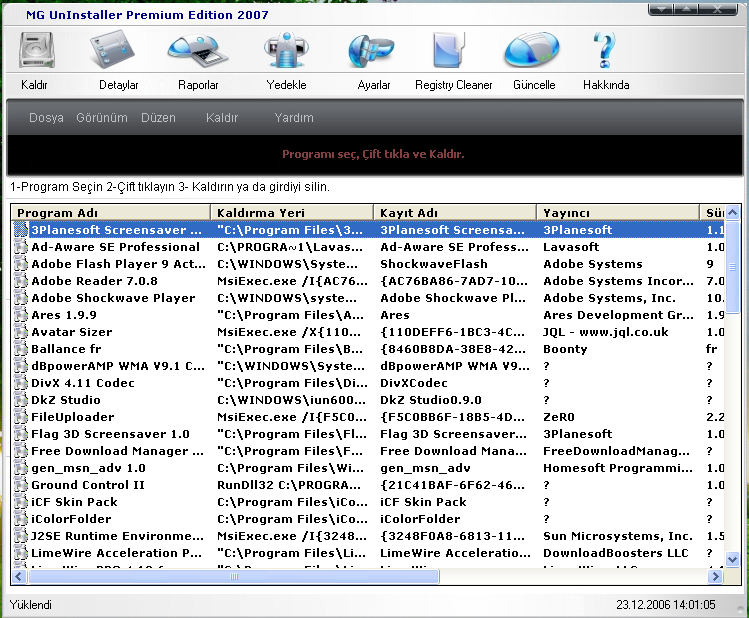This screenshot has width=749, height=618.
Task: Click the Yüklendi status bar text
Action: (x=31, y=605)
